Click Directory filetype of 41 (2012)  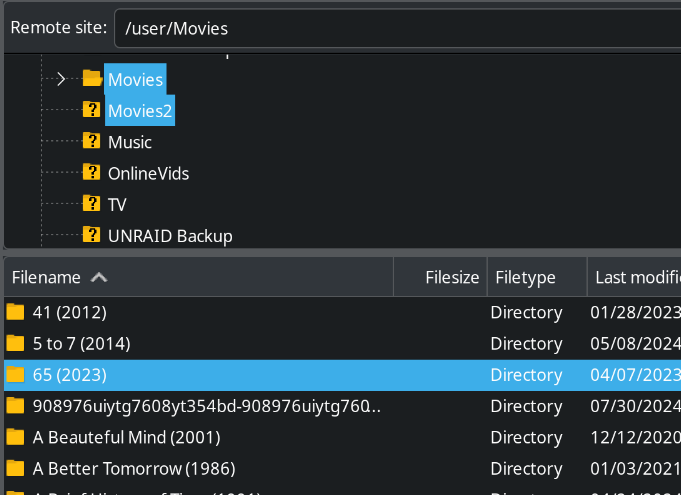(x=526, y=313)
